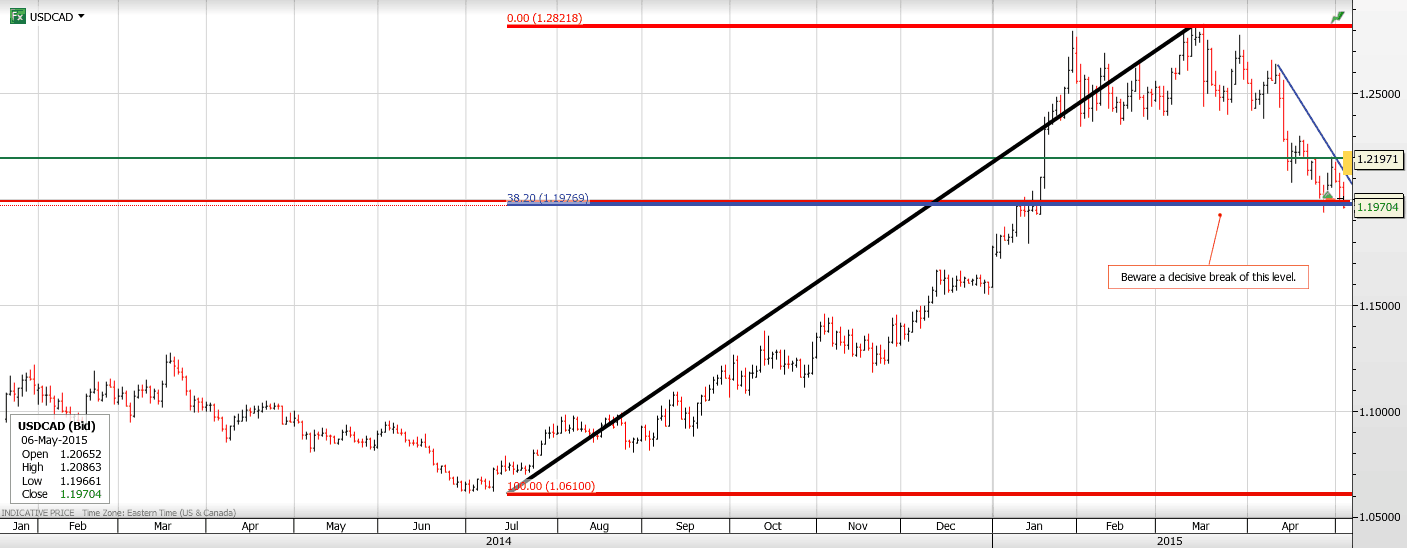Click the 1.21971 price label

[1379, 160]
